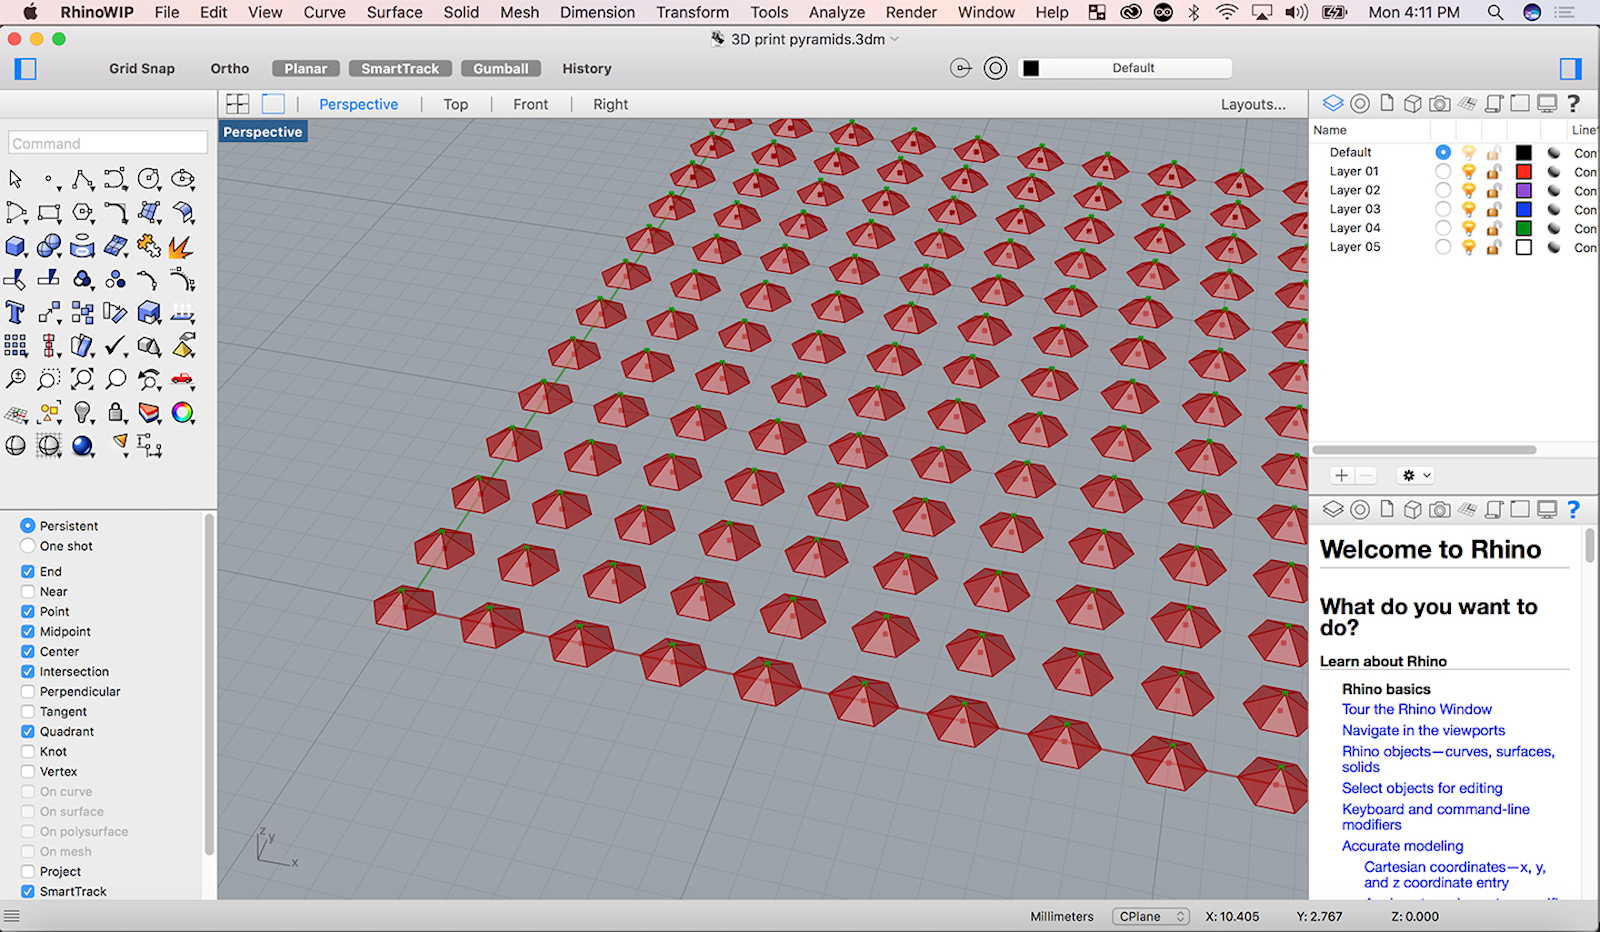Image resolution: width=1600 pixels, height=932 pixels.
Task: Open the Curve menu
Action: pyautogui.click(x=324, y=12)
